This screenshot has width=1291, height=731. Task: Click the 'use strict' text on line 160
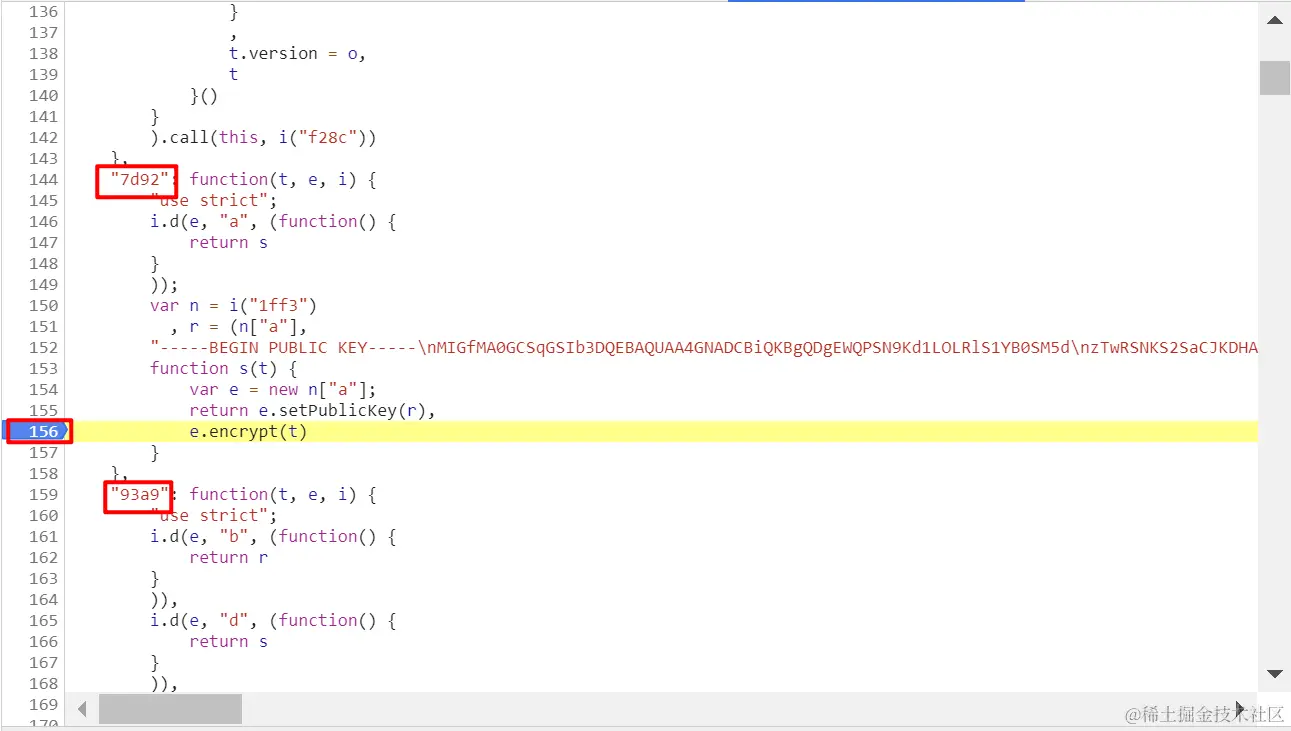pos(214,515)
